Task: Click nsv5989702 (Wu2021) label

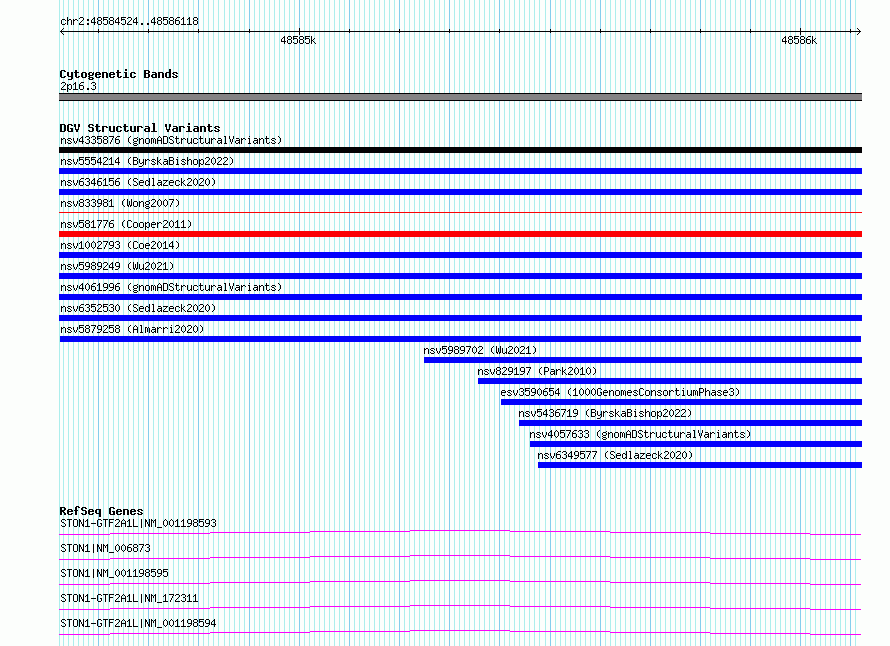Action: [480, 350]
